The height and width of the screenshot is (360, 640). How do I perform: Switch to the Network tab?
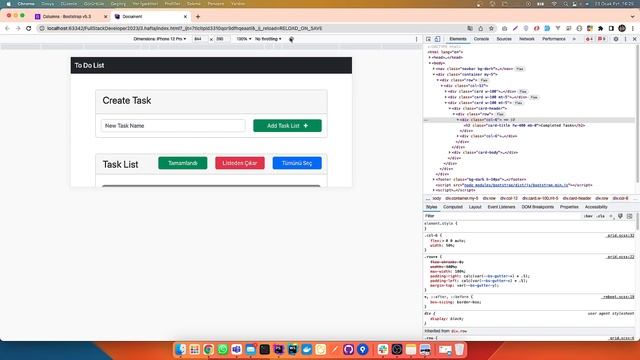(527, 39)
